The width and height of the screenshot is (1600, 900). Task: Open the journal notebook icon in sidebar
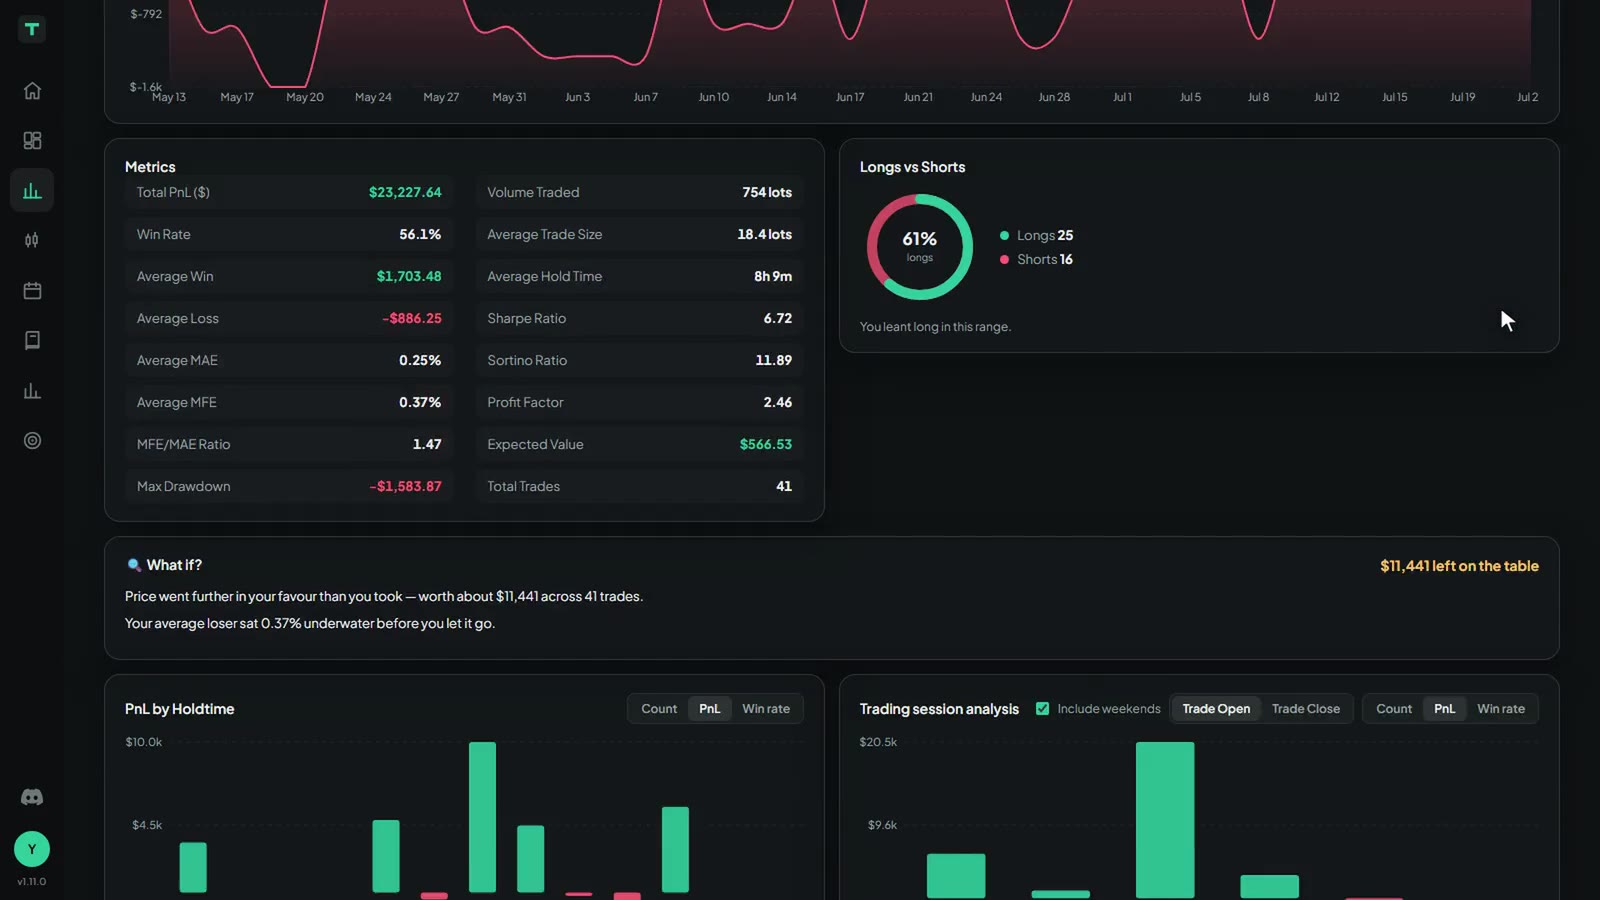coord(32,340)
